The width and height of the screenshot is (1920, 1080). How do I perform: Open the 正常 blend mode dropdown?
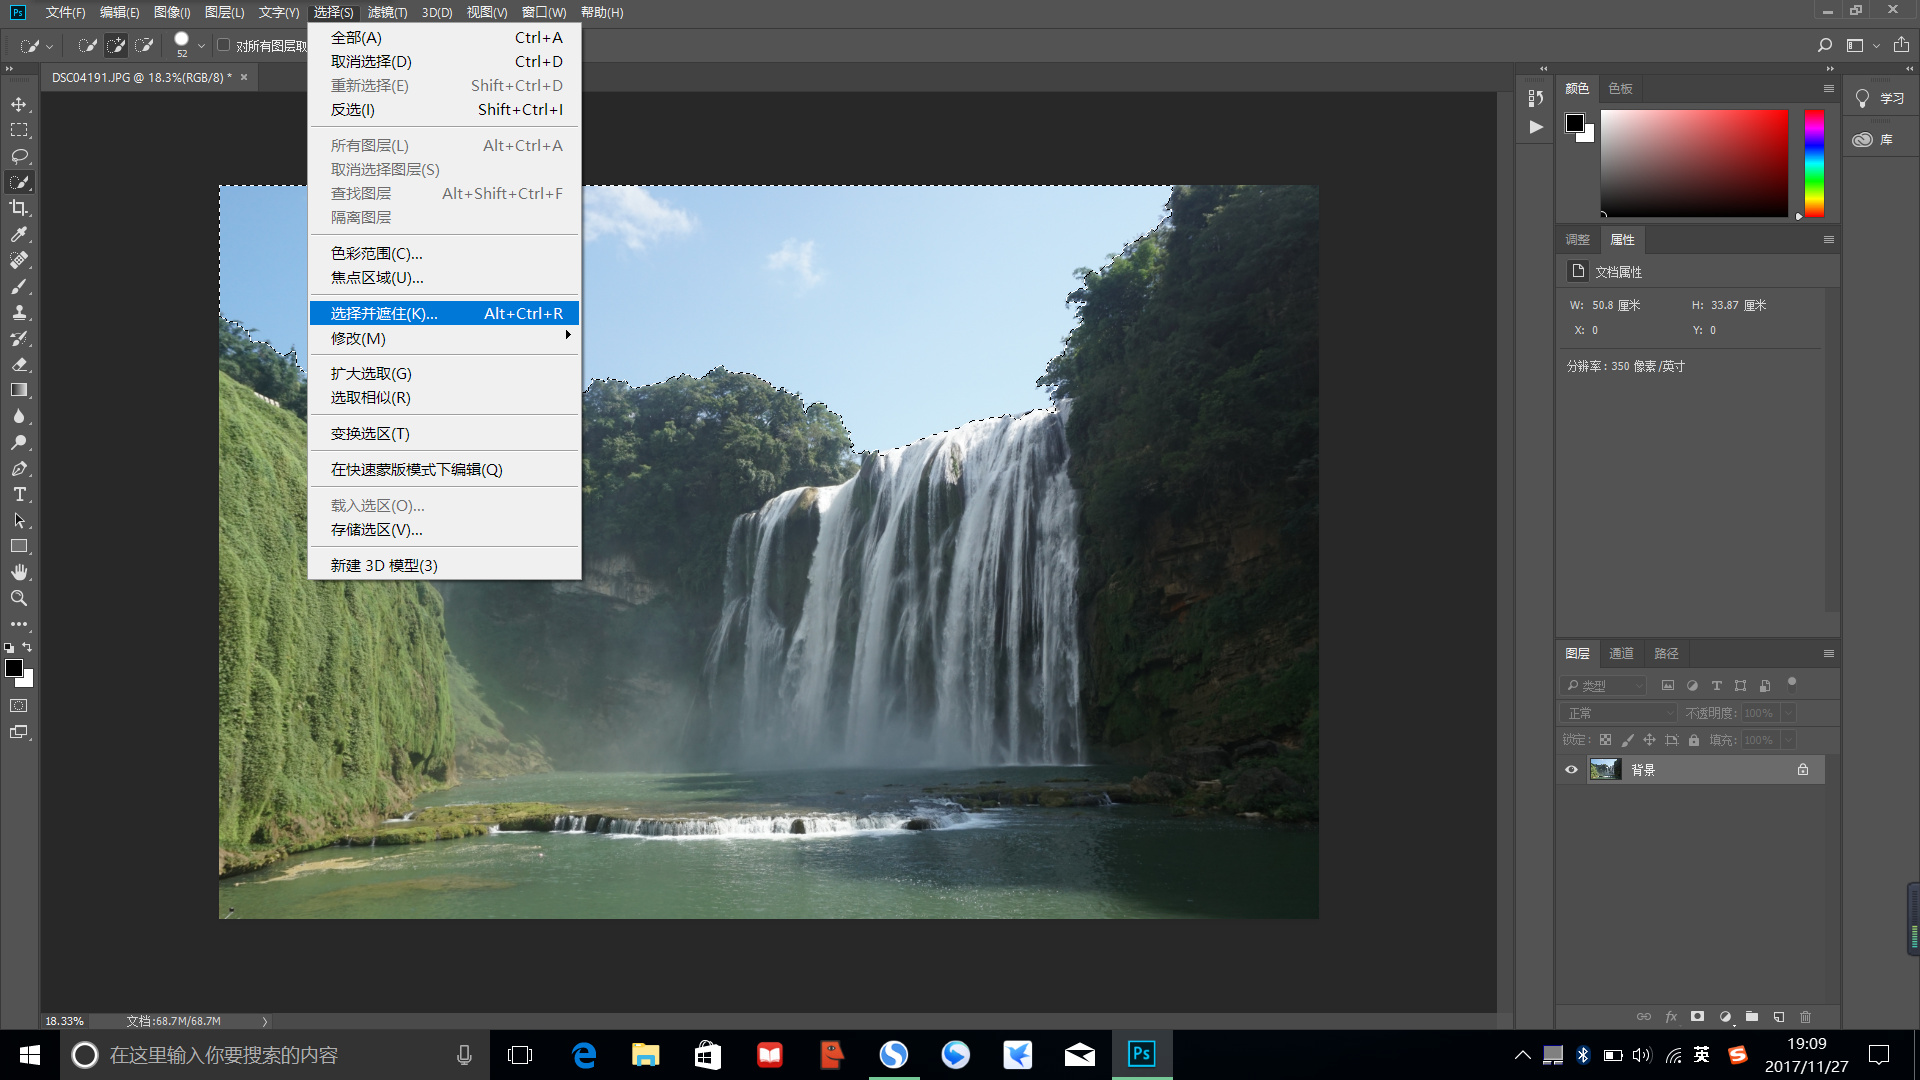(1619, 713)
